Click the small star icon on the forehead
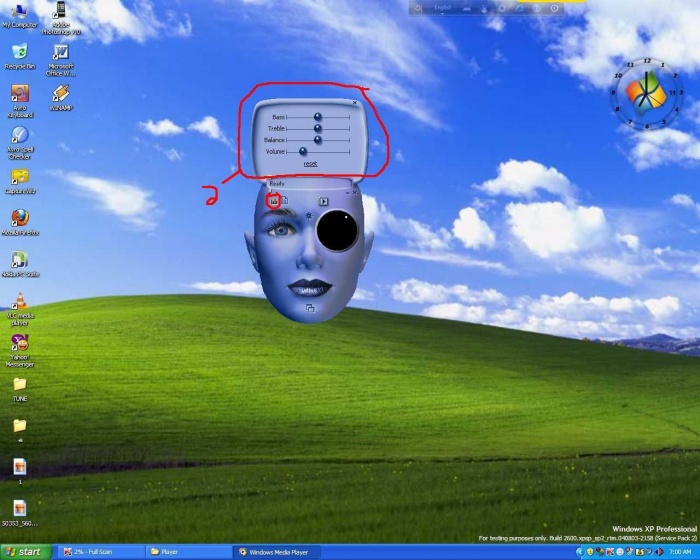The height and width of the screenshot is (560, 700). tap(309, 216)
